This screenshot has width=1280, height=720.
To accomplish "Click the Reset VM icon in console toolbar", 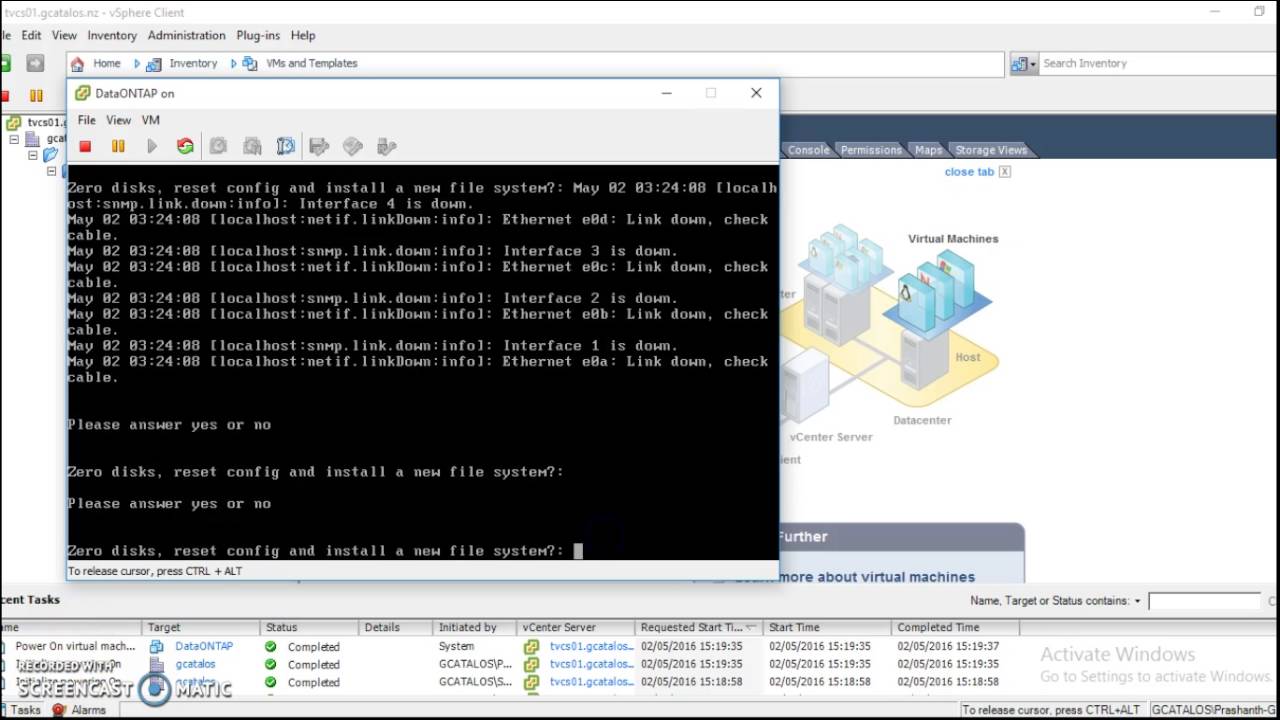I will [185, 147].
